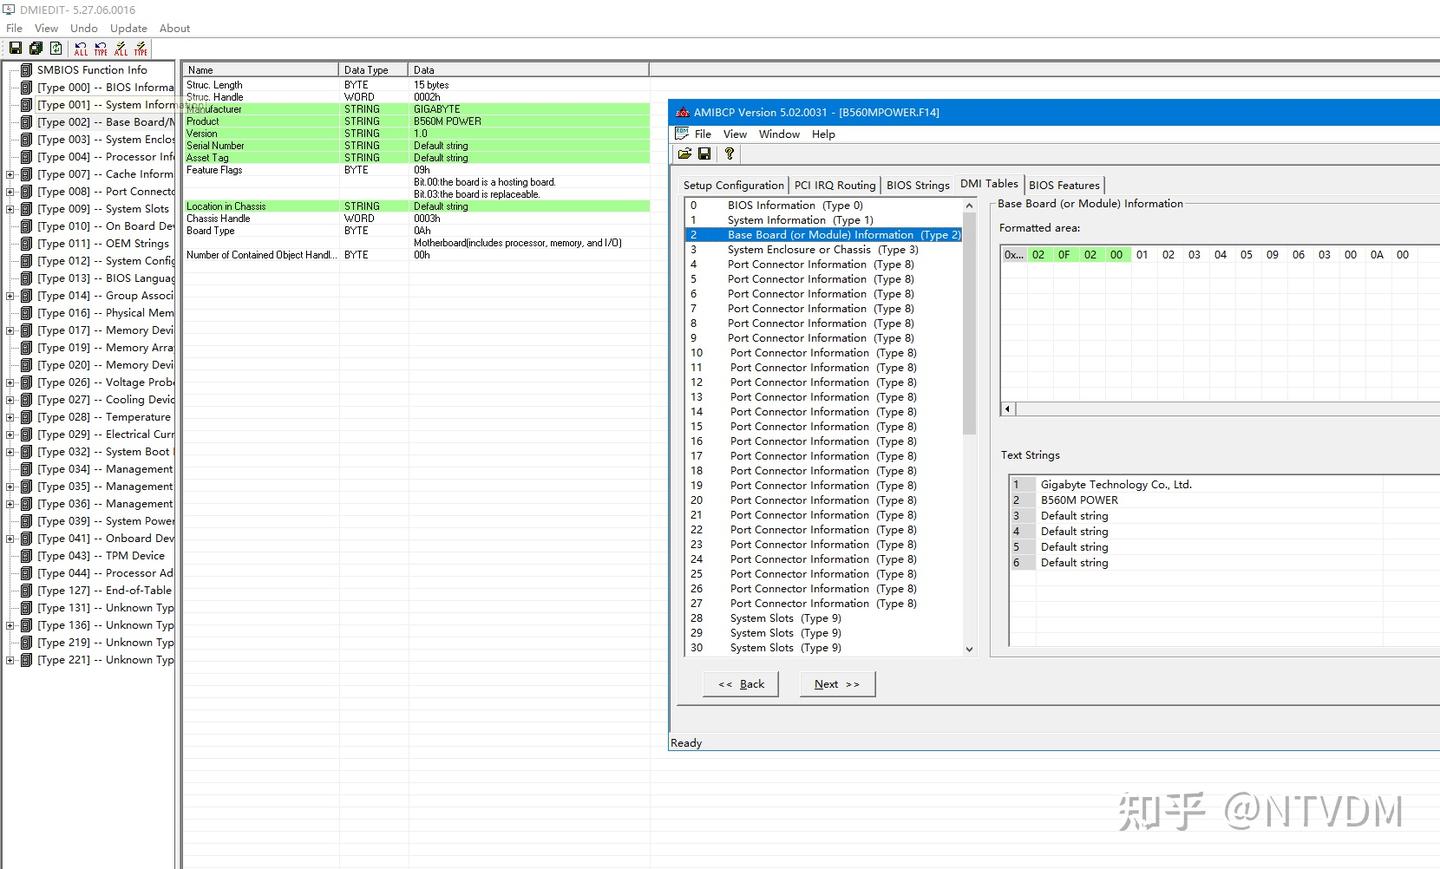Open the Update menu in DMIEDIT

pyautogui.click(x=128, y=28)
